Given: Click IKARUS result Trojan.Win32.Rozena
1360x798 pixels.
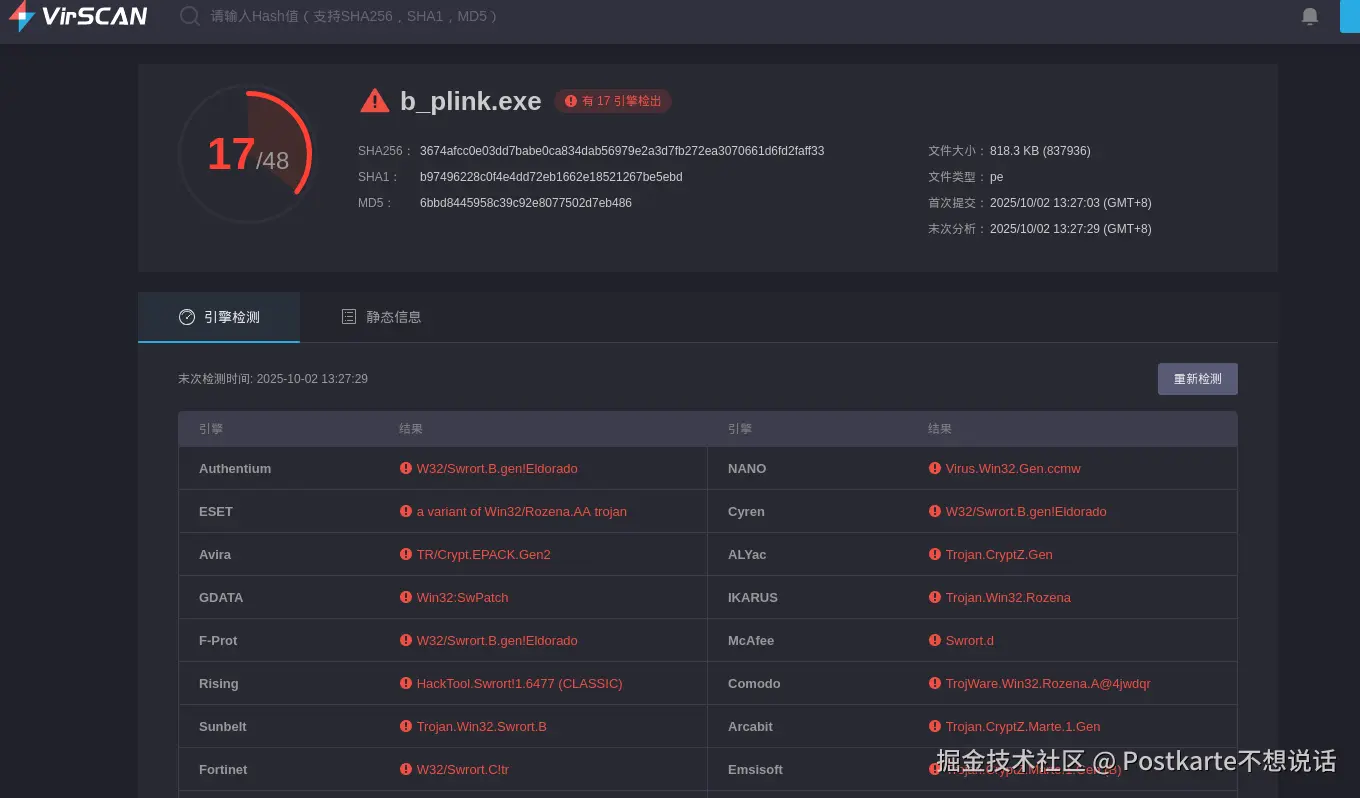Looking at the screenshot, I should point(1008,597).
